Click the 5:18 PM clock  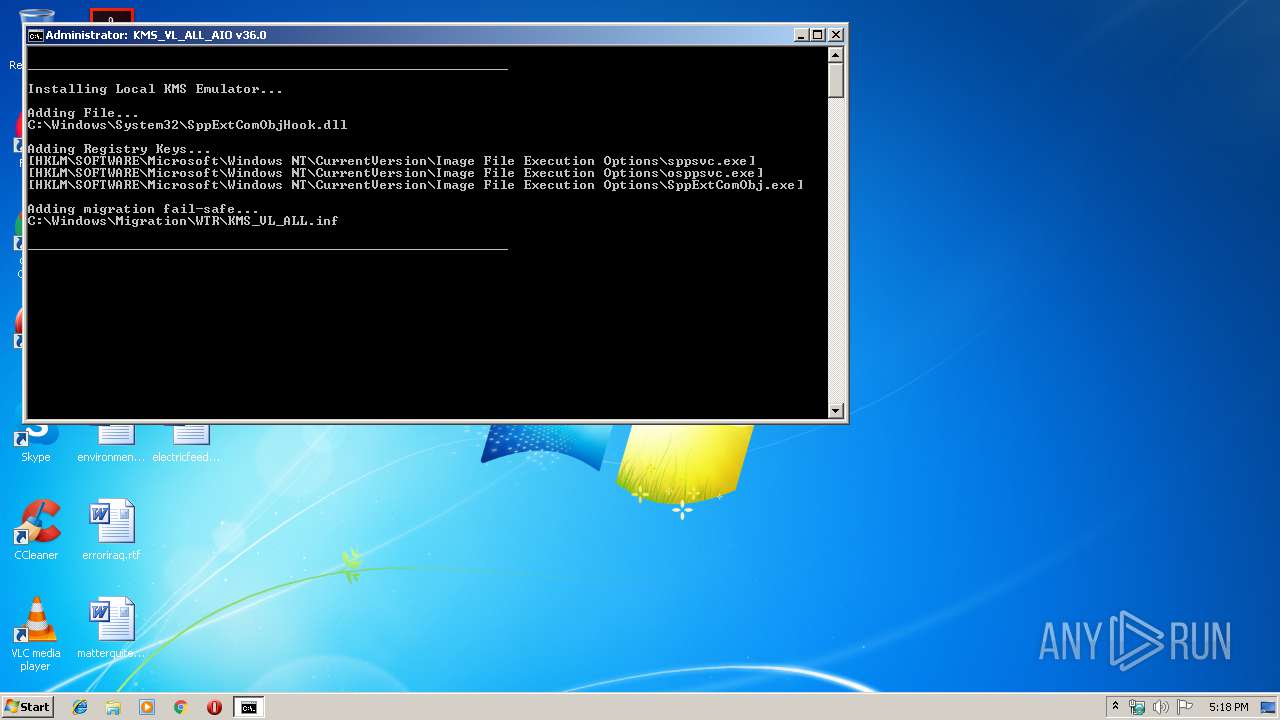tap(1228, 707)
